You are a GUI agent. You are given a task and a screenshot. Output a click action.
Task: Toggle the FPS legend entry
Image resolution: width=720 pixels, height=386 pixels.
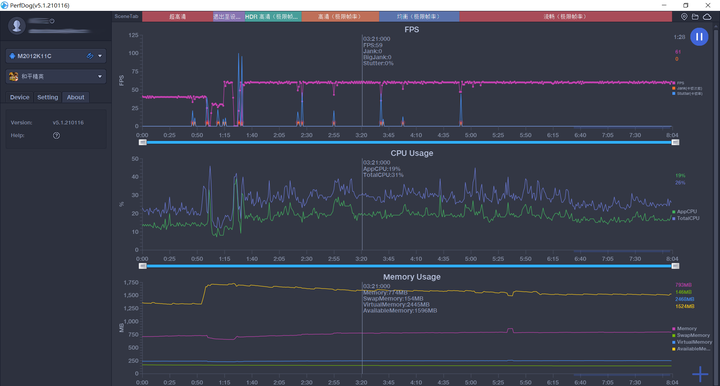click(x=678, y=83)
